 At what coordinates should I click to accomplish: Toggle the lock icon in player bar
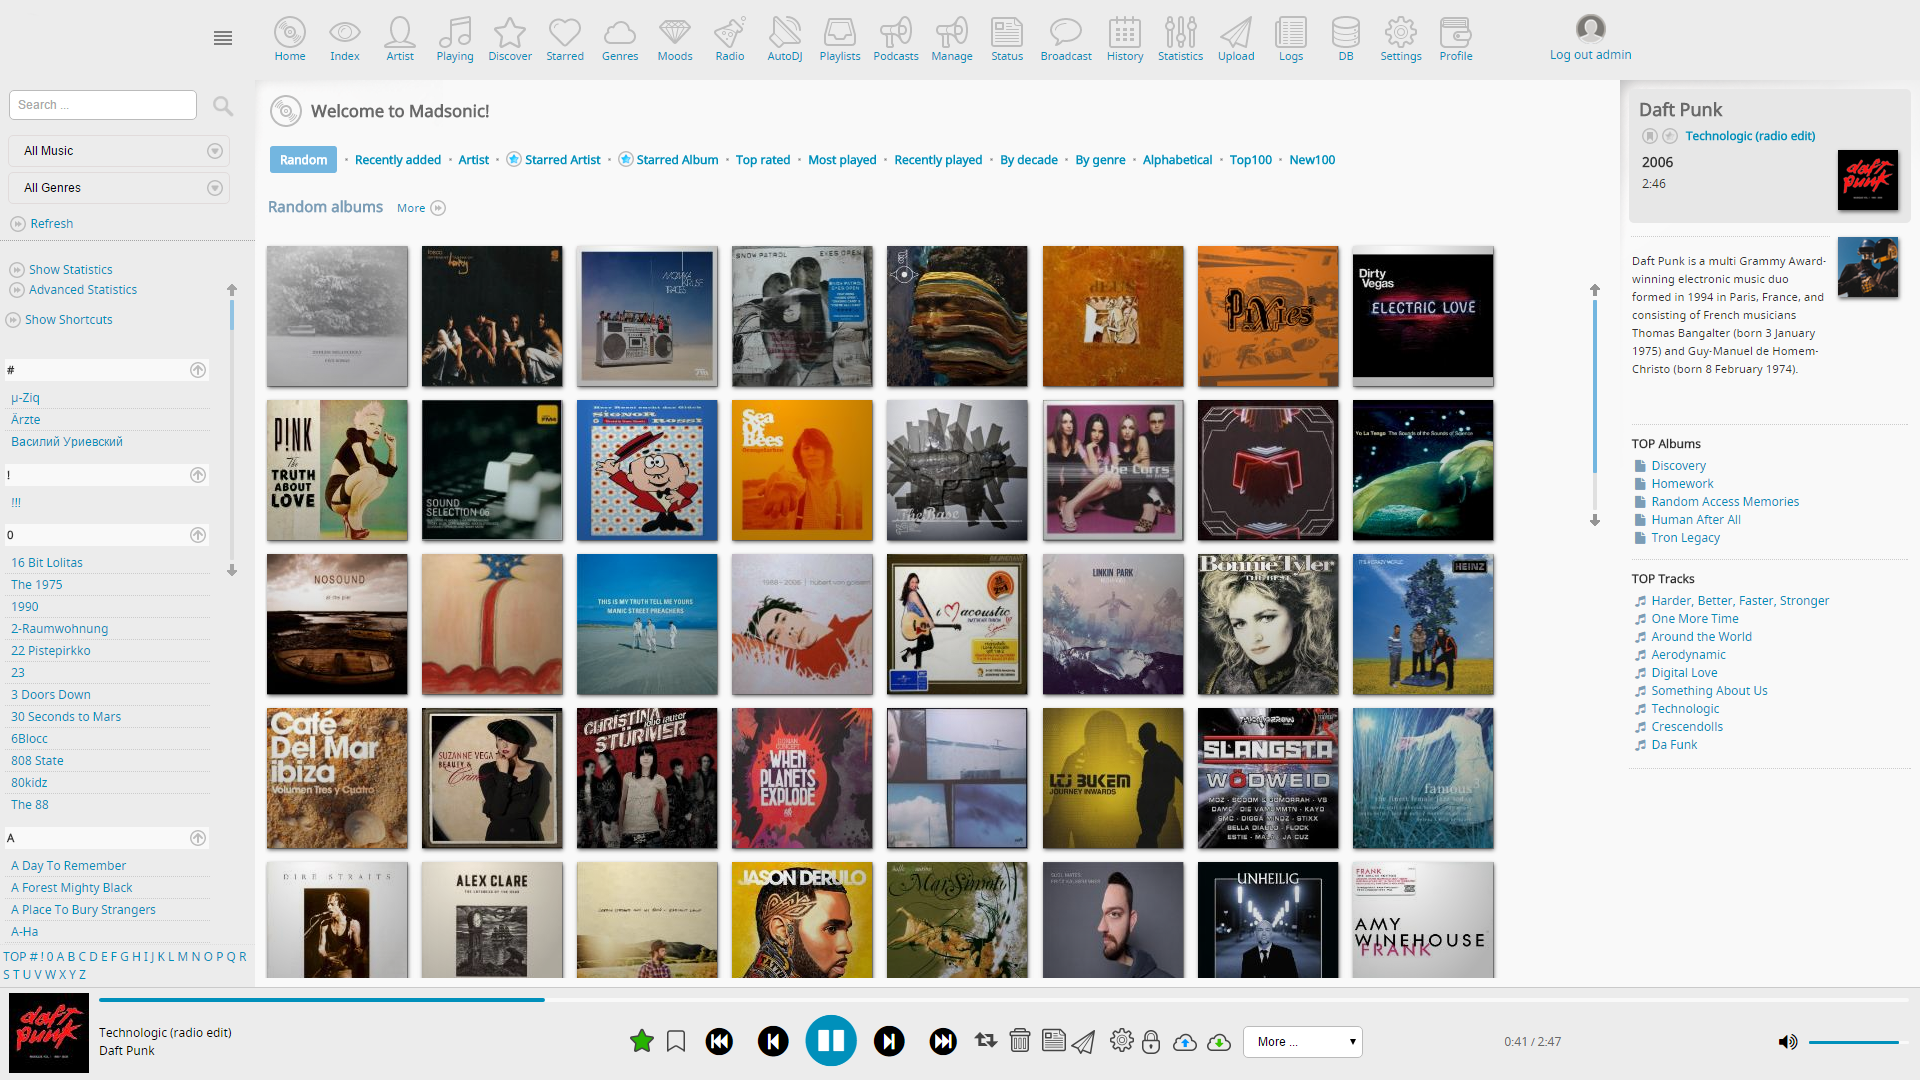1151,1041
